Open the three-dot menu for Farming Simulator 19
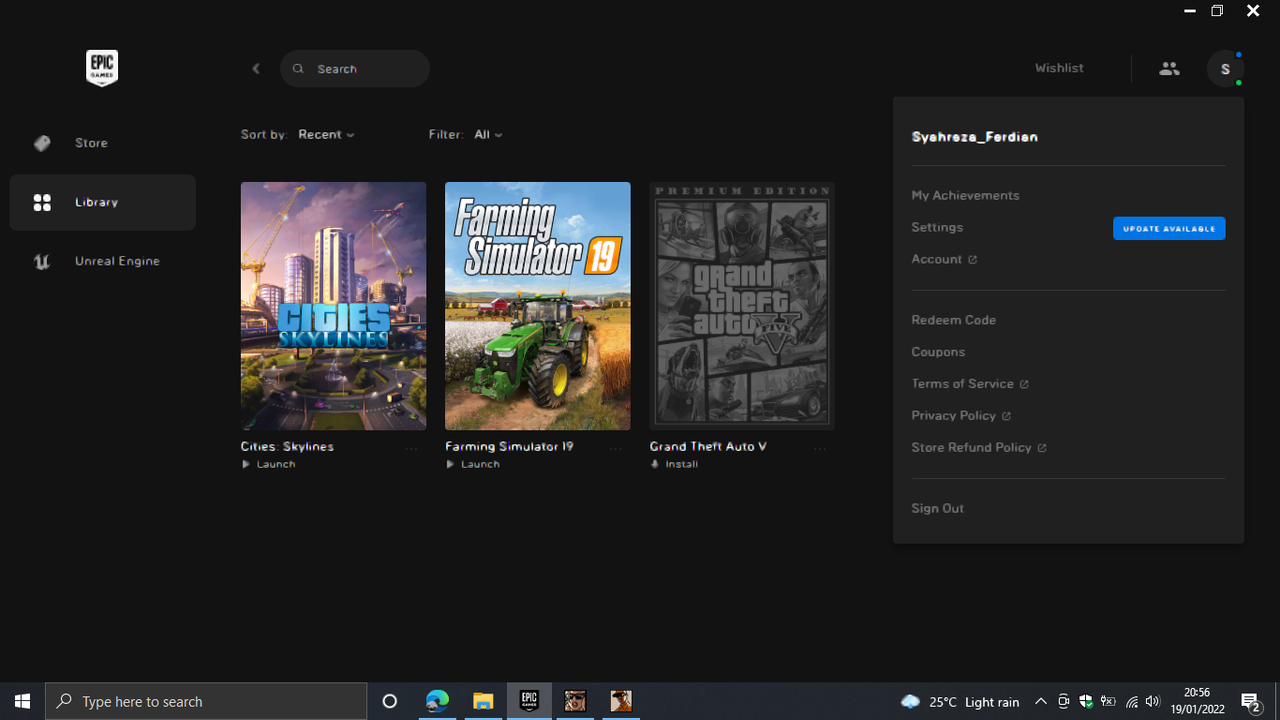This screenshot has height=720, width=1280. (616, 449)
